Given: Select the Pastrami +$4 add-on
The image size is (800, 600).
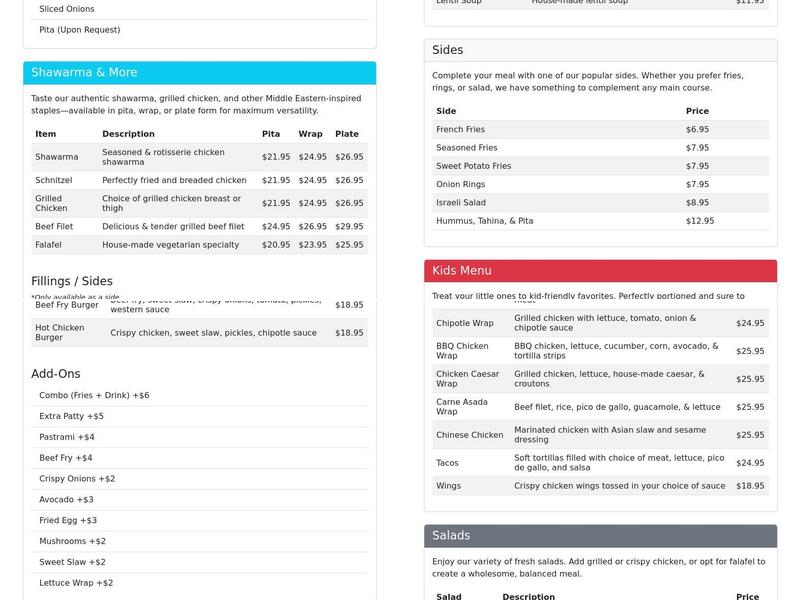Looking at the screenshot, I should click(x=199, y=437).
